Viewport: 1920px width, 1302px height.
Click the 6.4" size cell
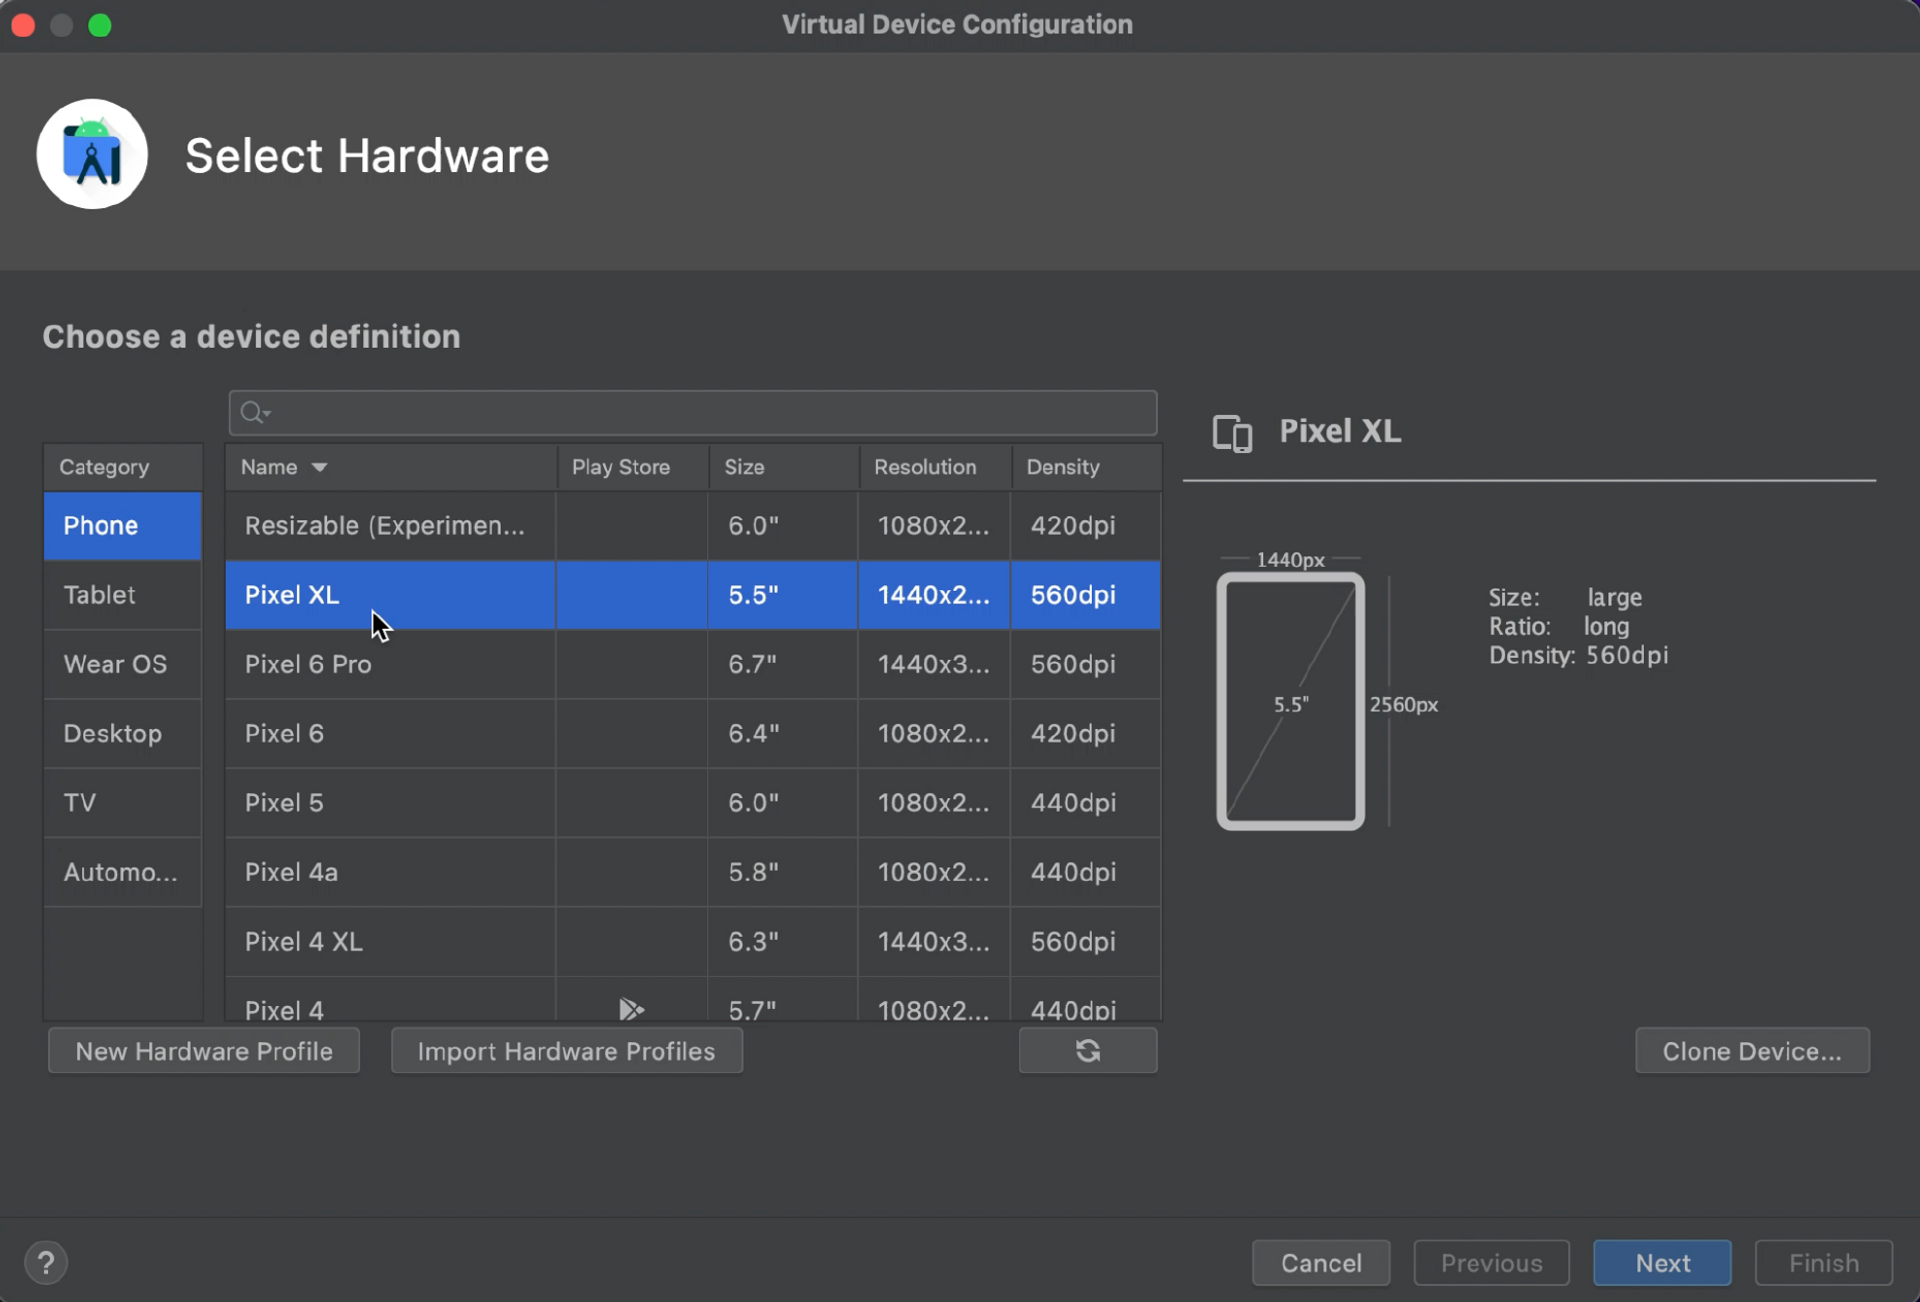click(783, 733)
